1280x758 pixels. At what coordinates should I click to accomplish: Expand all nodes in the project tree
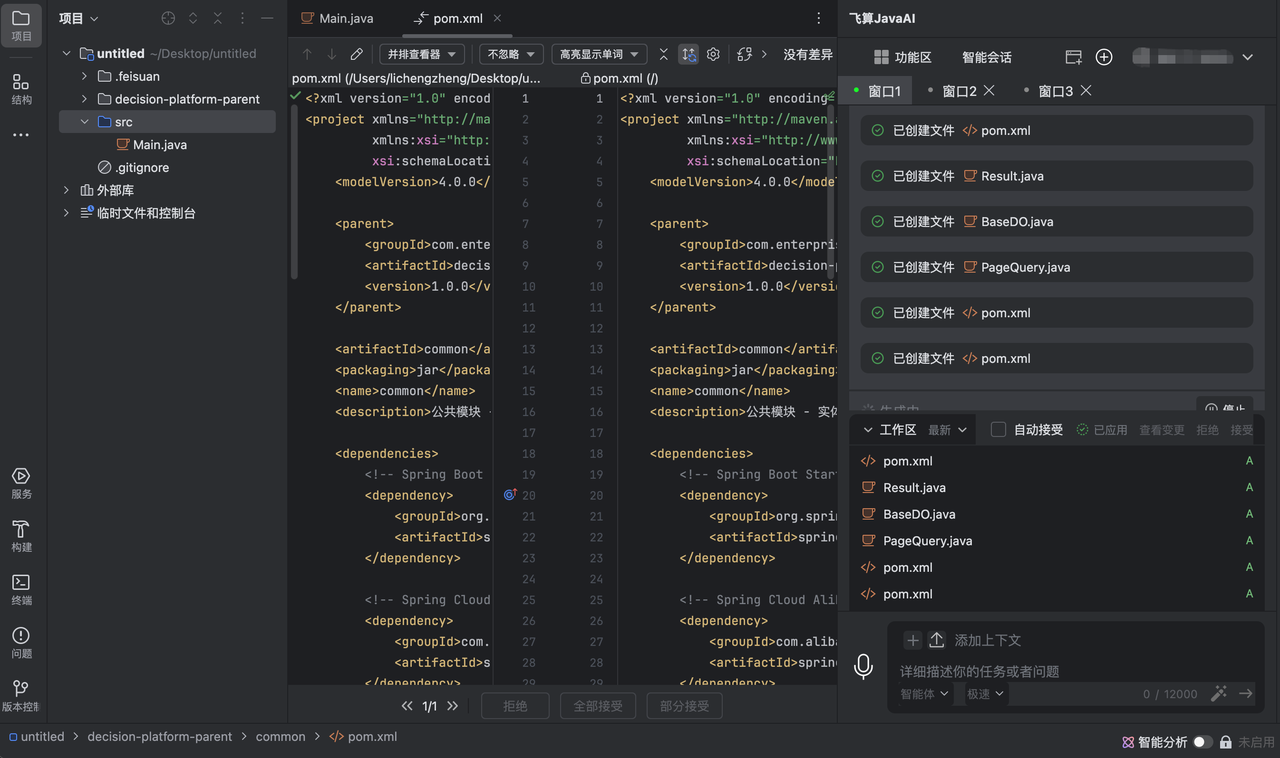click(x=193, y=18)
